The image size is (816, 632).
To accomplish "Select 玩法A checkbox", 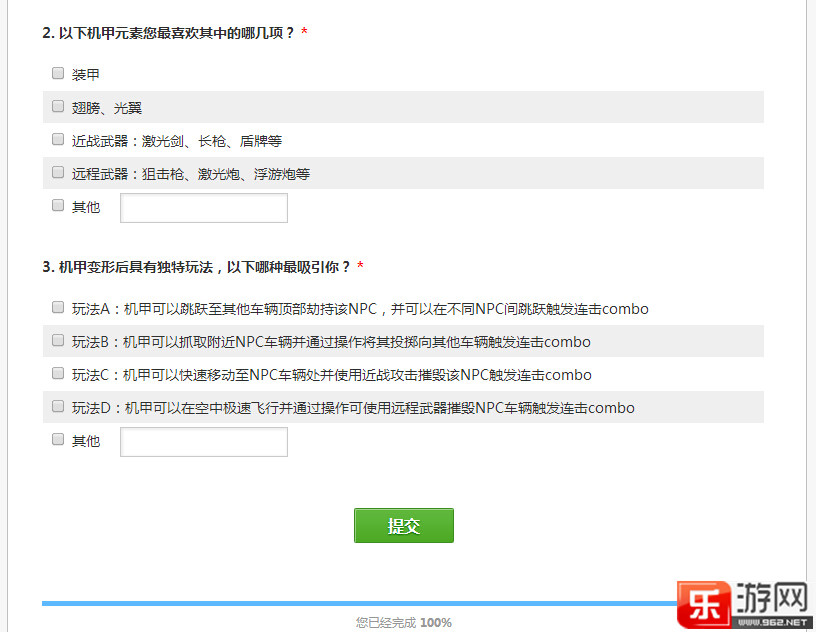I will pos(58,307).
